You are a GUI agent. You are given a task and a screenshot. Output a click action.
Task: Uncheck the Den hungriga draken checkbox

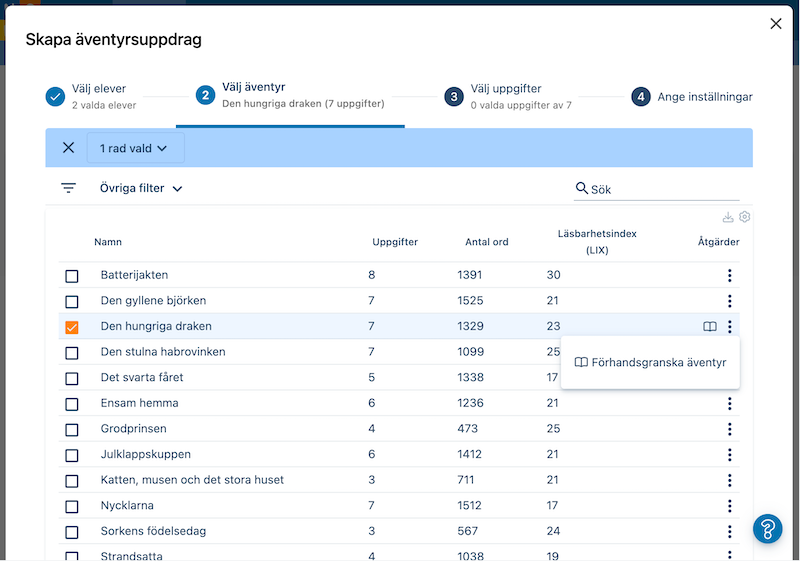72,327
